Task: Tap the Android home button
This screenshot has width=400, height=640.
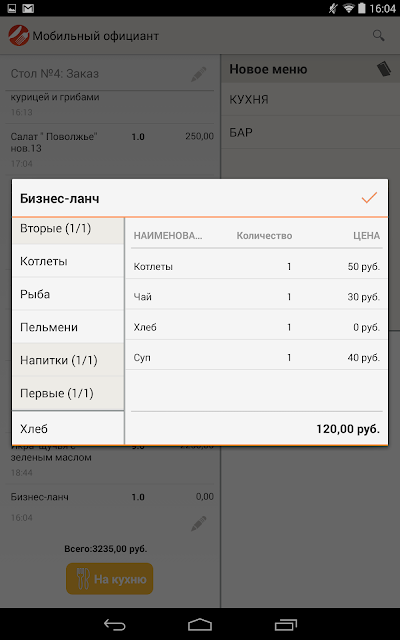Action: [200, 624]
